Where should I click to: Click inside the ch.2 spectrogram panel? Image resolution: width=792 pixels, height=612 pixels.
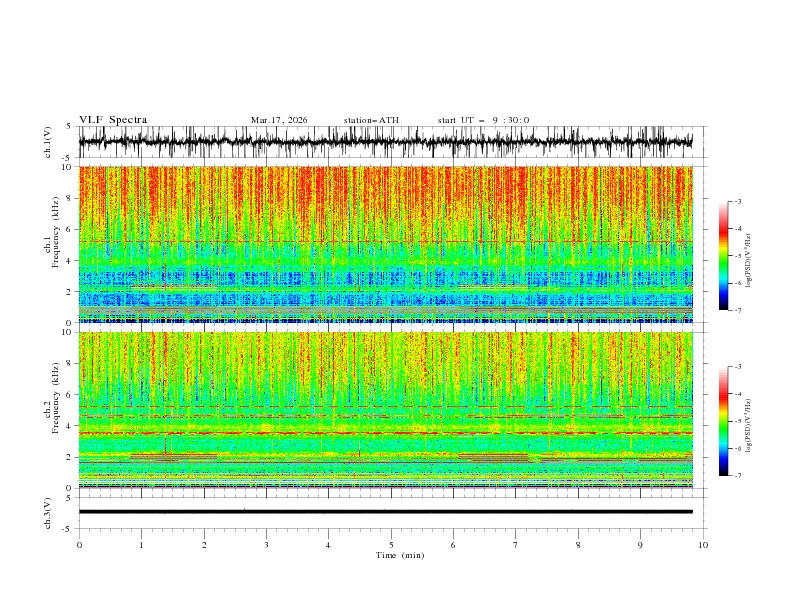point(386,410)
